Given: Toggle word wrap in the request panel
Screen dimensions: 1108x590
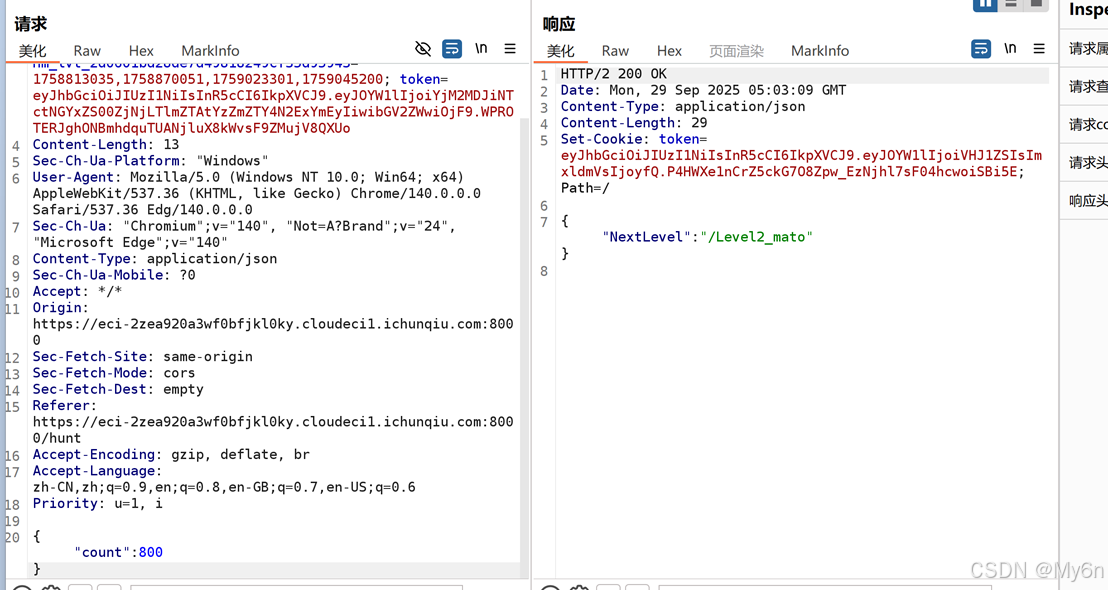Looking at the screenshot, I should pyautogui.click(x=452, y=49).
